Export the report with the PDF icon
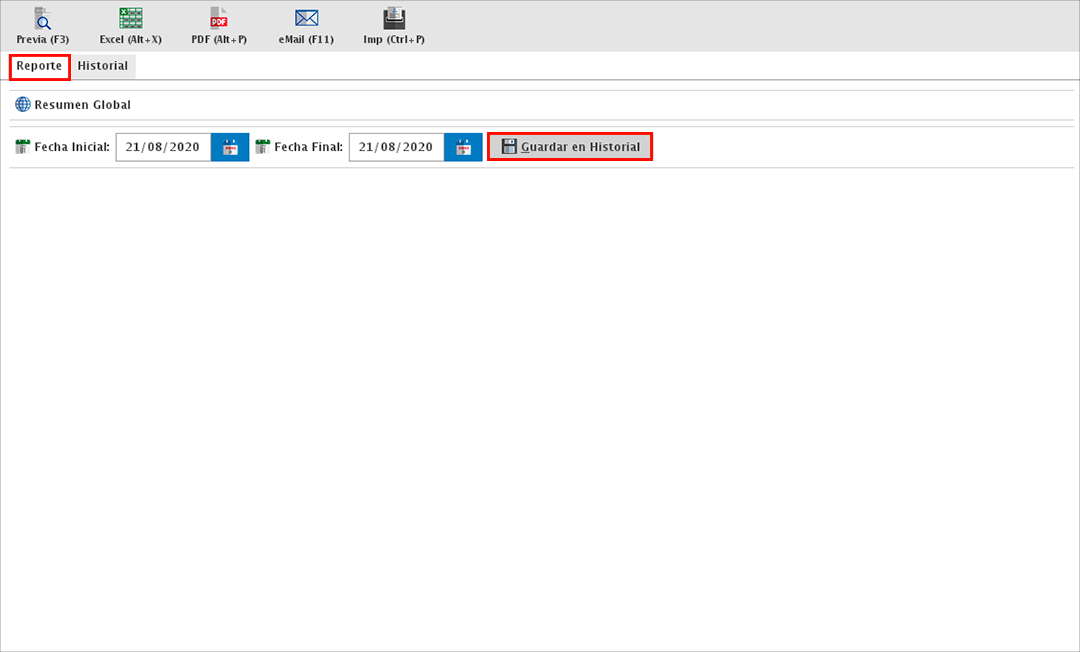1080x652 pixels. tap(219, 18)
